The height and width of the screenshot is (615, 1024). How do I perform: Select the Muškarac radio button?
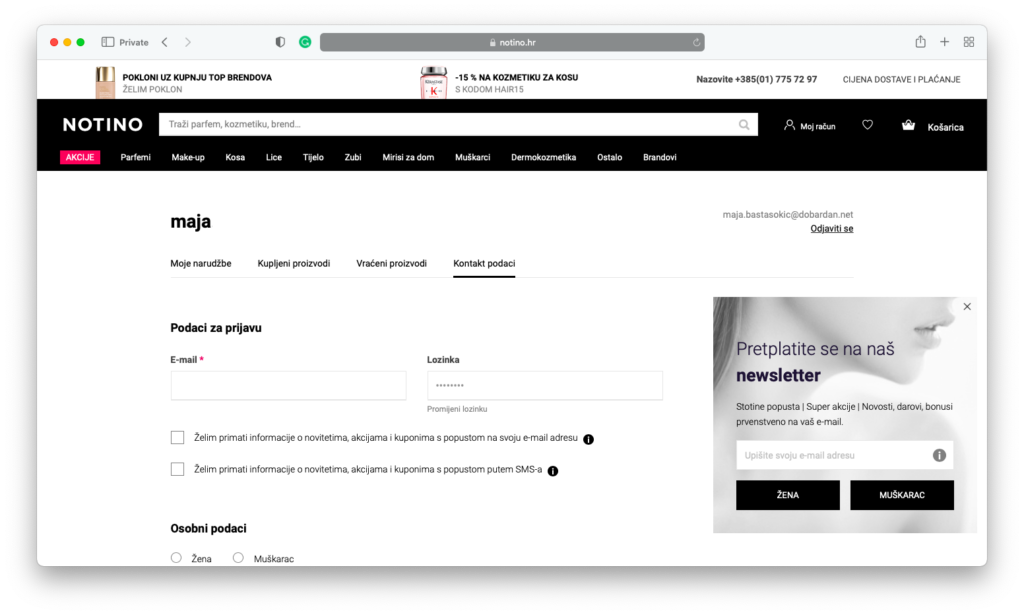pyautogui.click(x=238, y=558)
